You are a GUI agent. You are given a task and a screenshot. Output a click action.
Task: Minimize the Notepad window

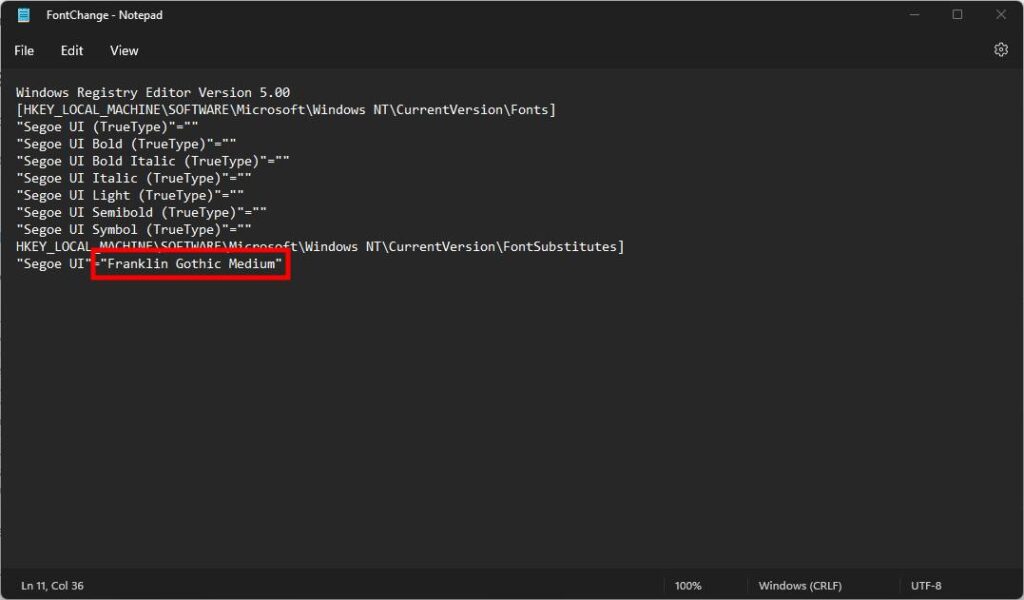point(913,15)
